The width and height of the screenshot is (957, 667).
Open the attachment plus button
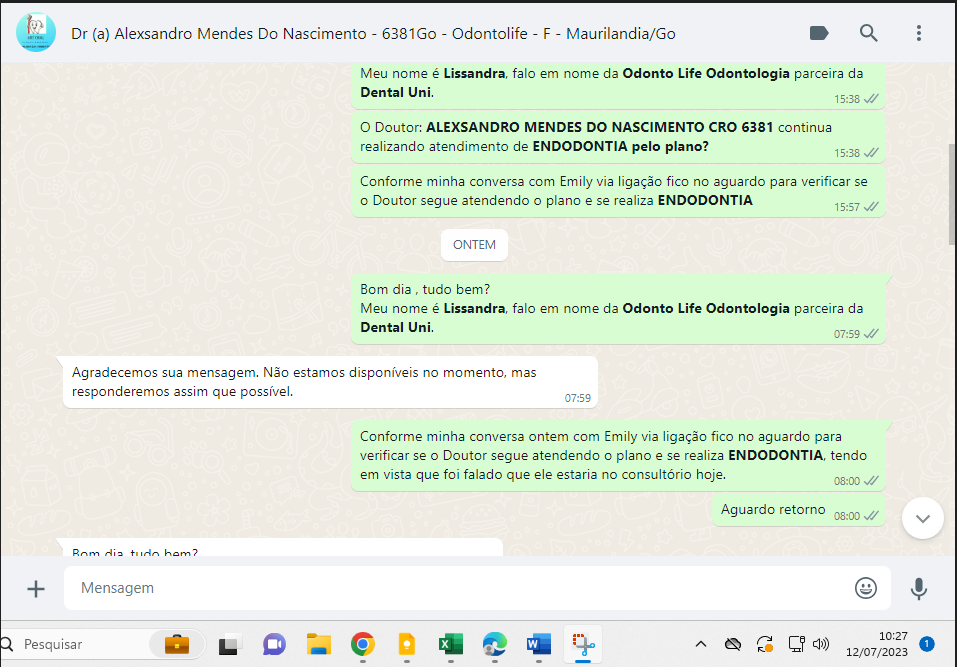click(x=36, y=588)
